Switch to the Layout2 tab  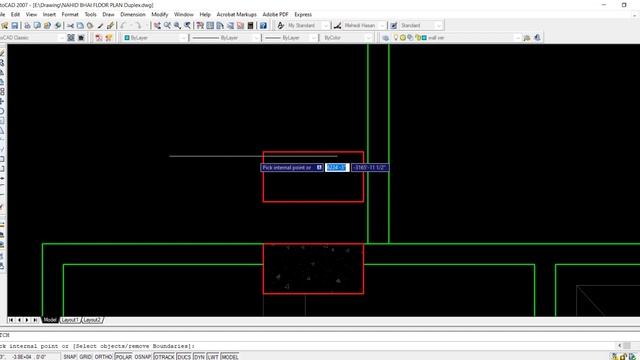[x=92, y=320]
